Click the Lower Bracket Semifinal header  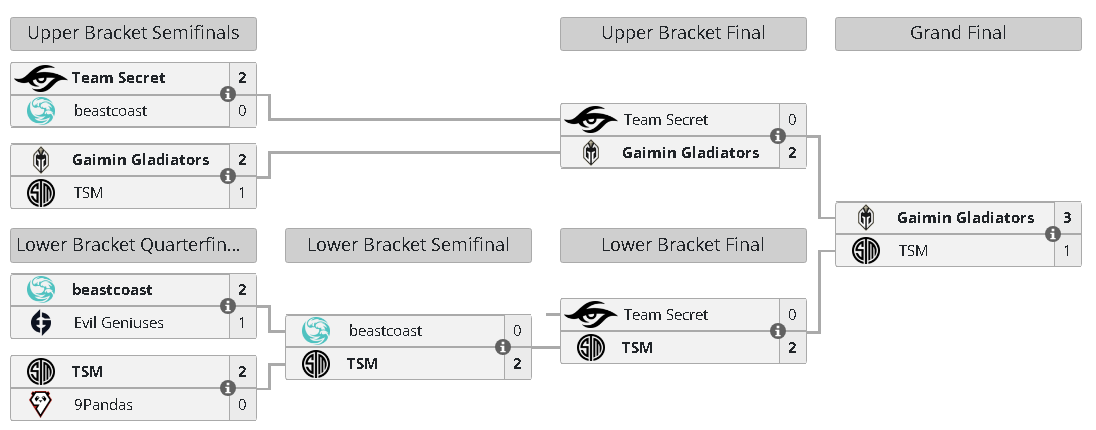[408, 246]
